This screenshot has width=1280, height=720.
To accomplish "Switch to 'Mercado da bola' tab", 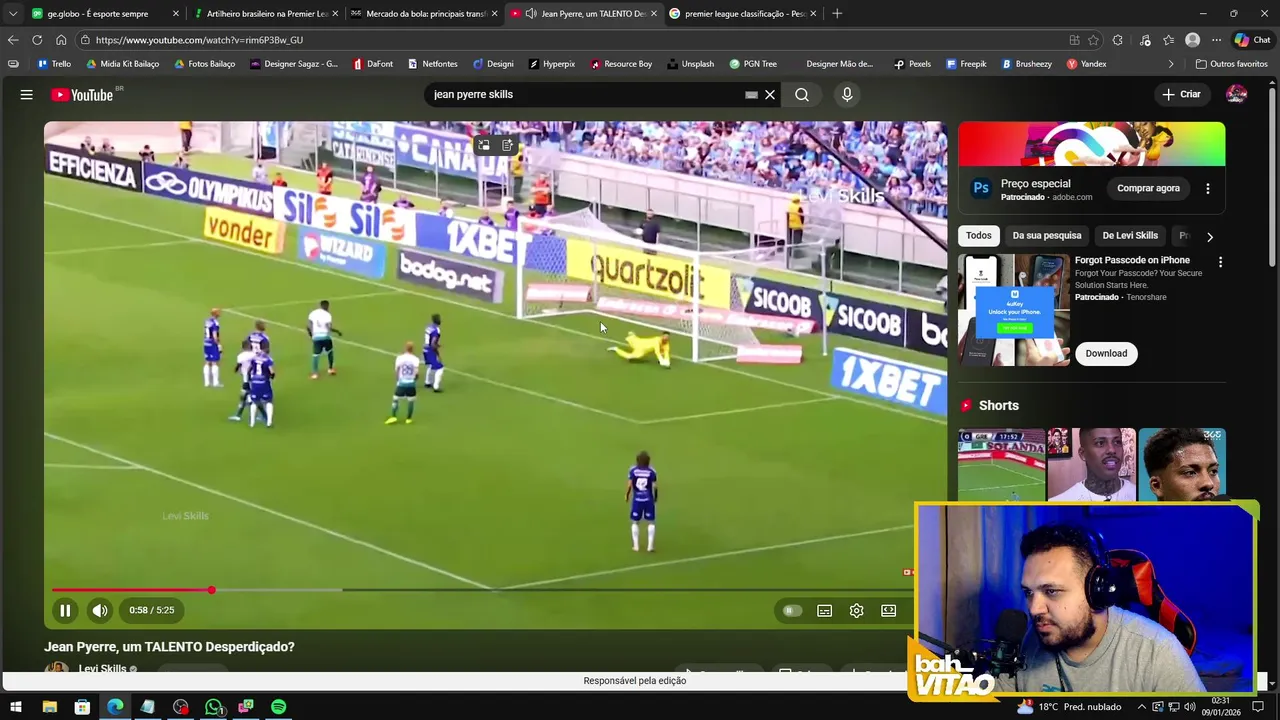I will pos(425,13).
